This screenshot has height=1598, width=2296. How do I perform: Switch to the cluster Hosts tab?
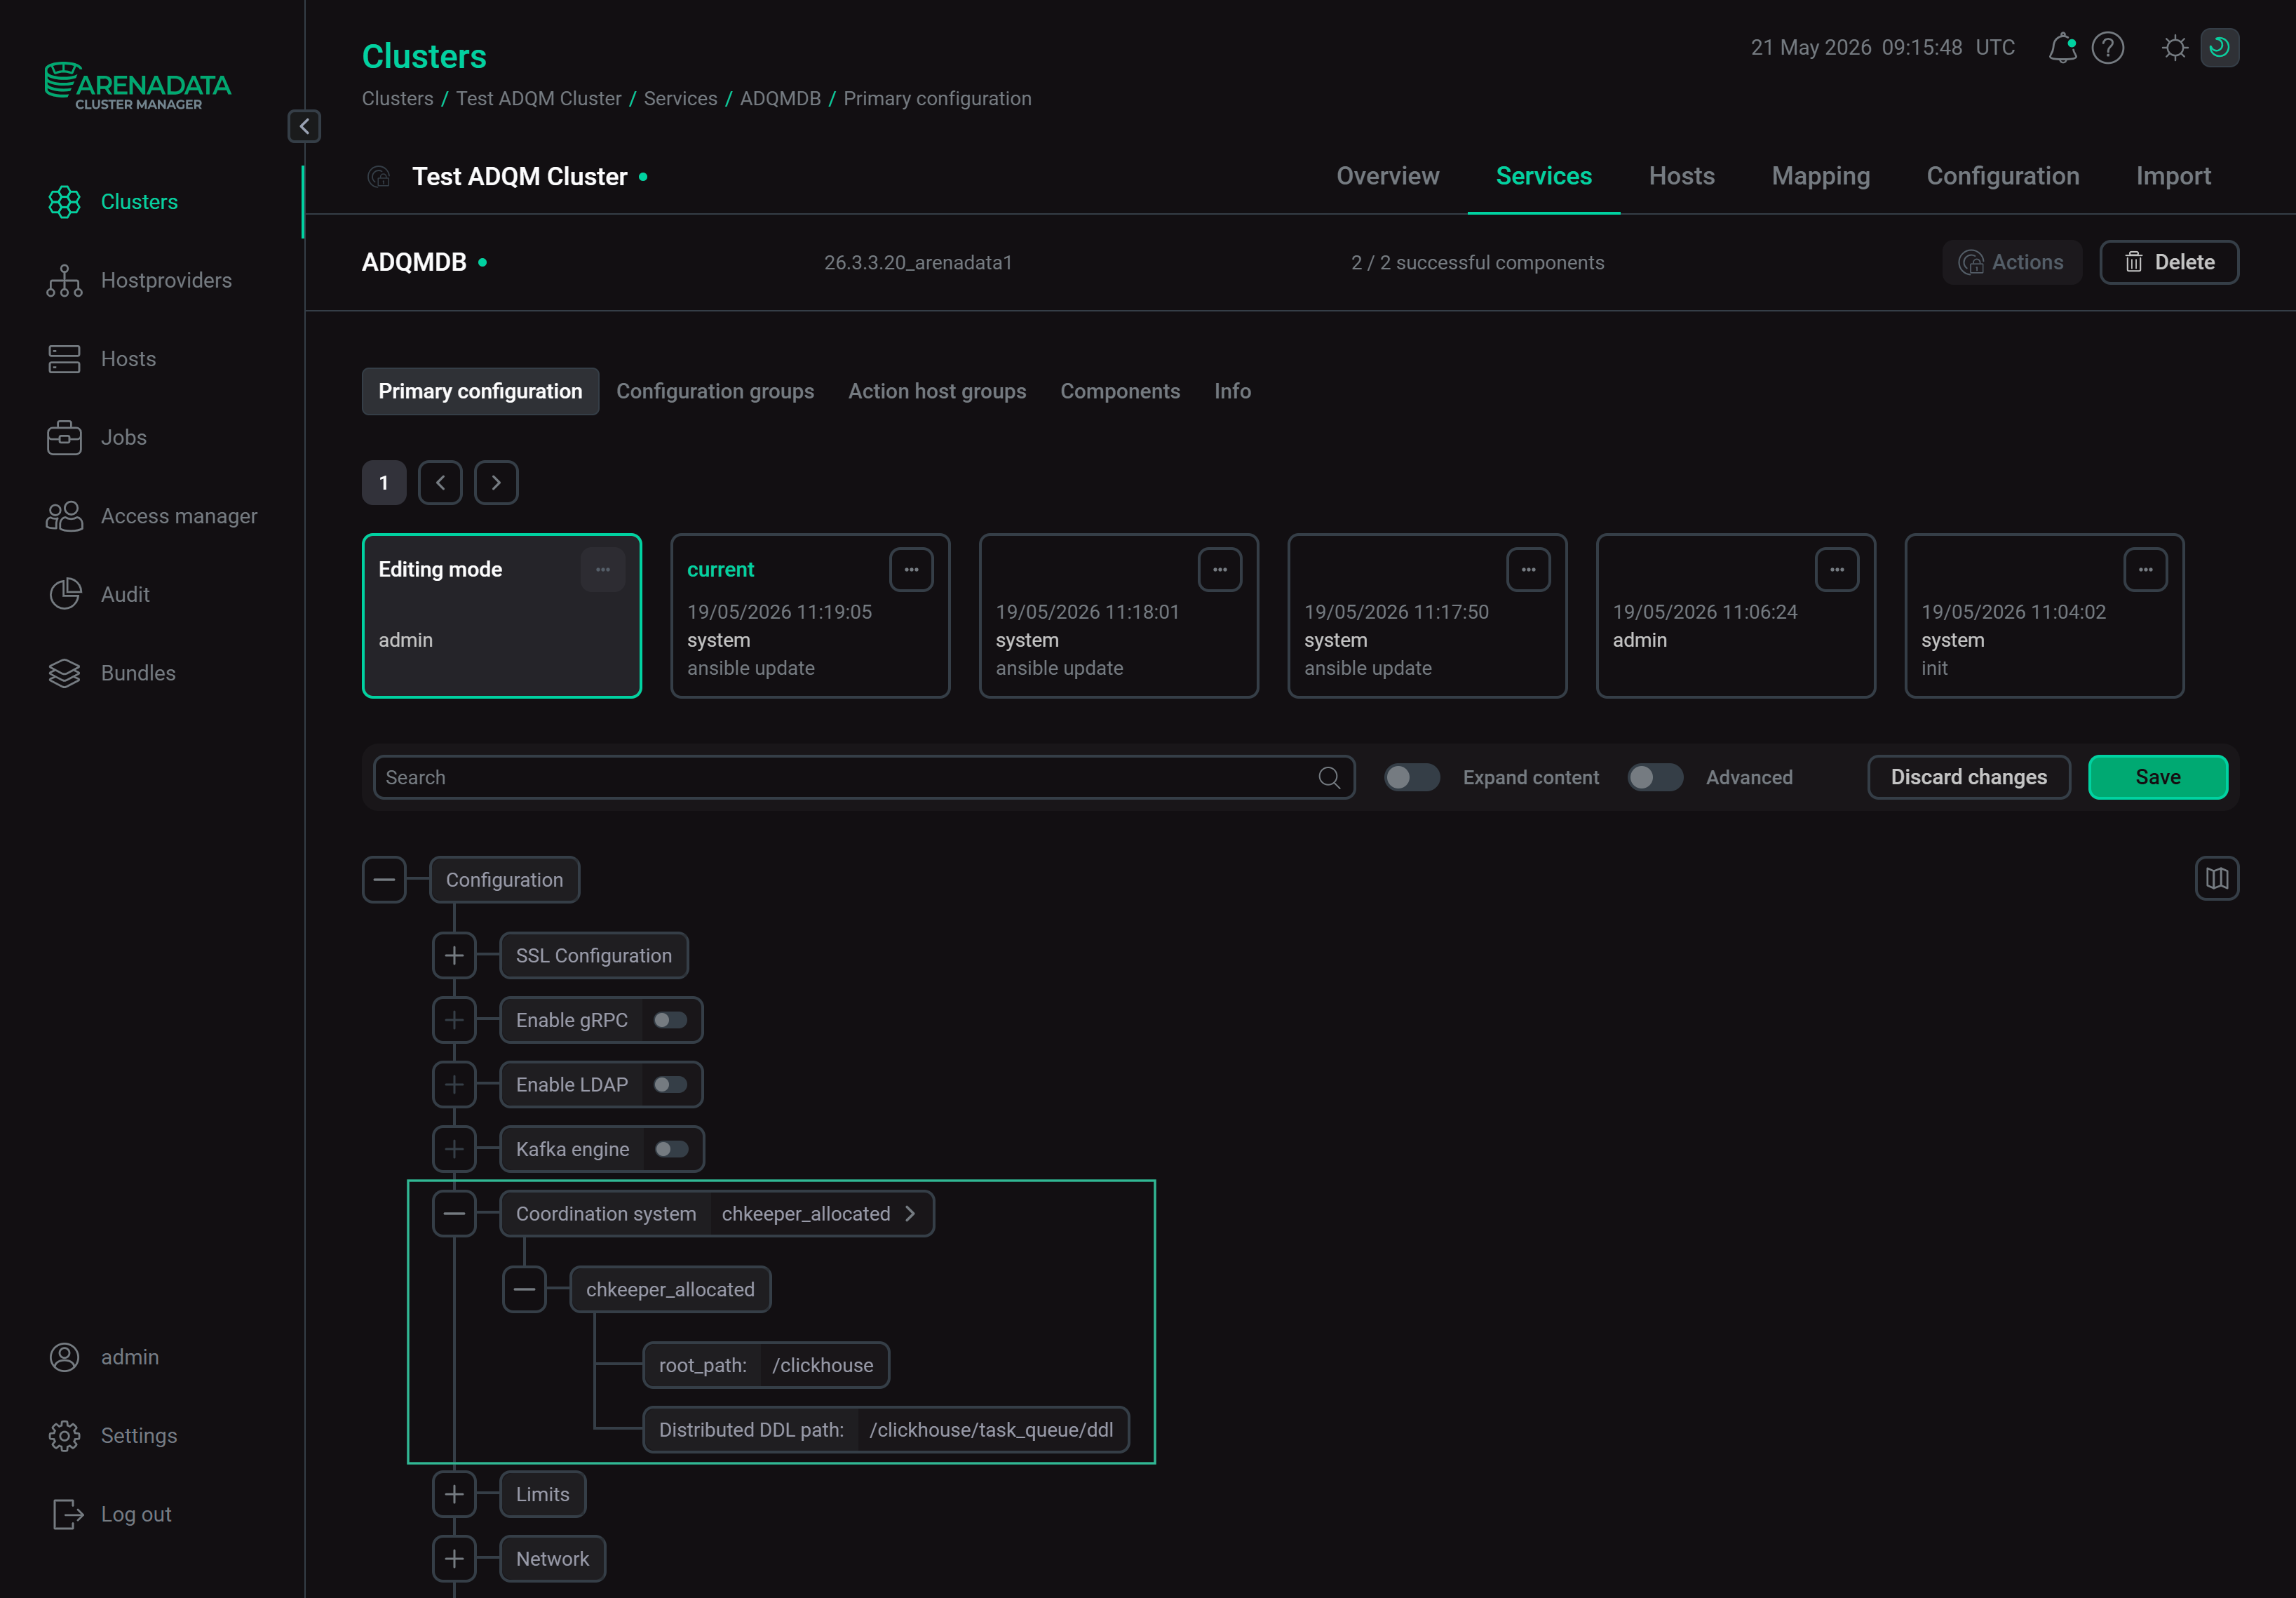click(1681, 176)
